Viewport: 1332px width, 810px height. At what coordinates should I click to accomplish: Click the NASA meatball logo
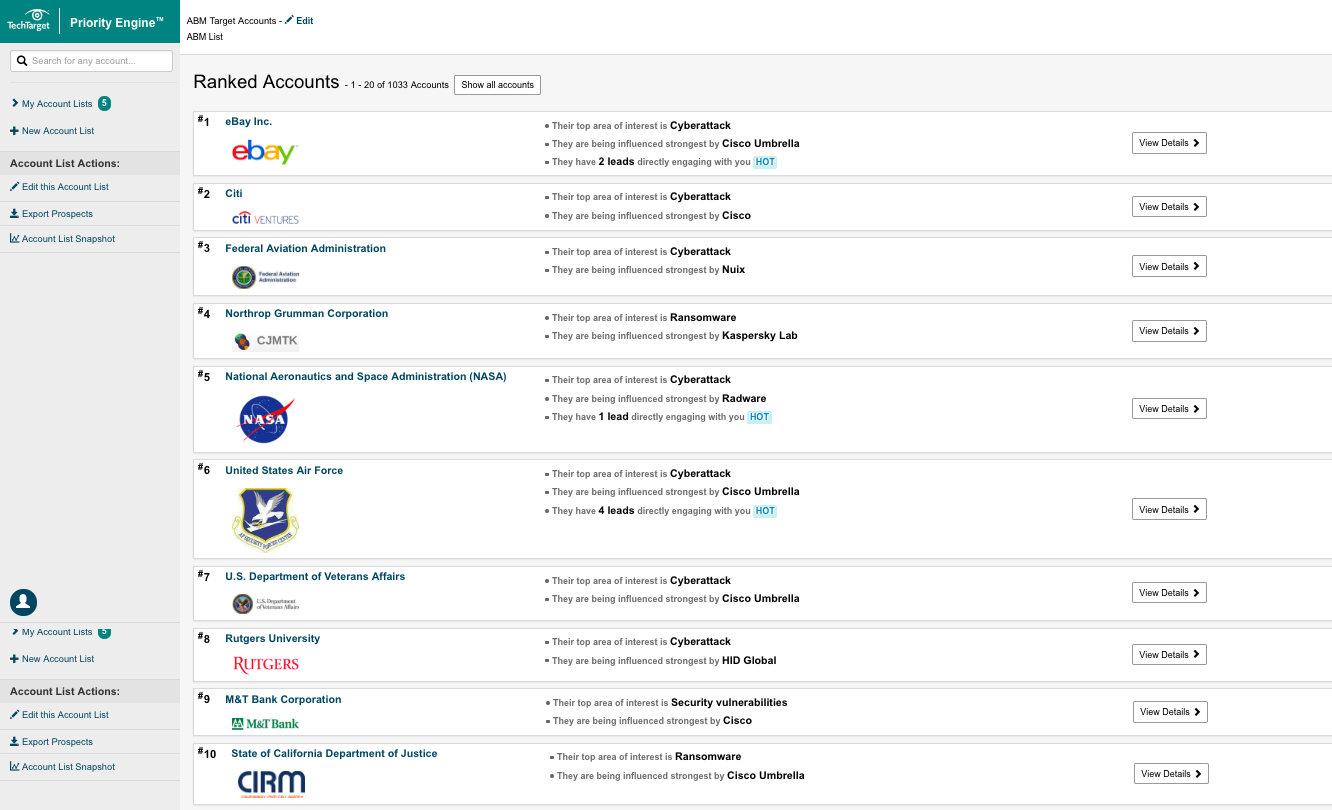coord(266,420)
